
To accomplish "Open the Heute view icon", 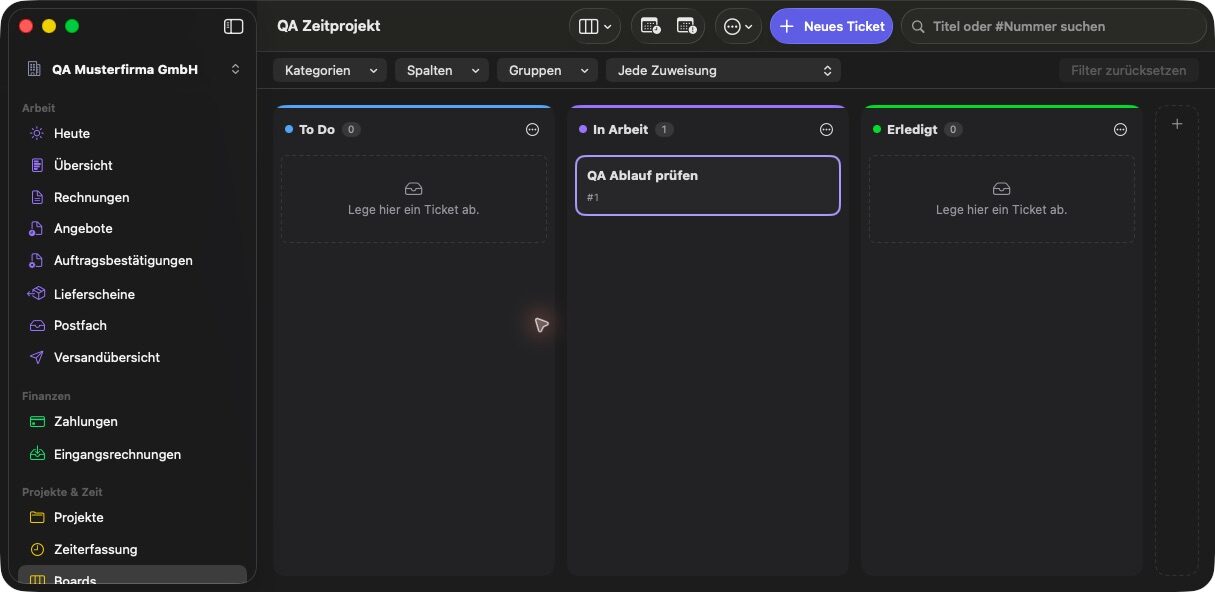I will (x=37, y=133).
